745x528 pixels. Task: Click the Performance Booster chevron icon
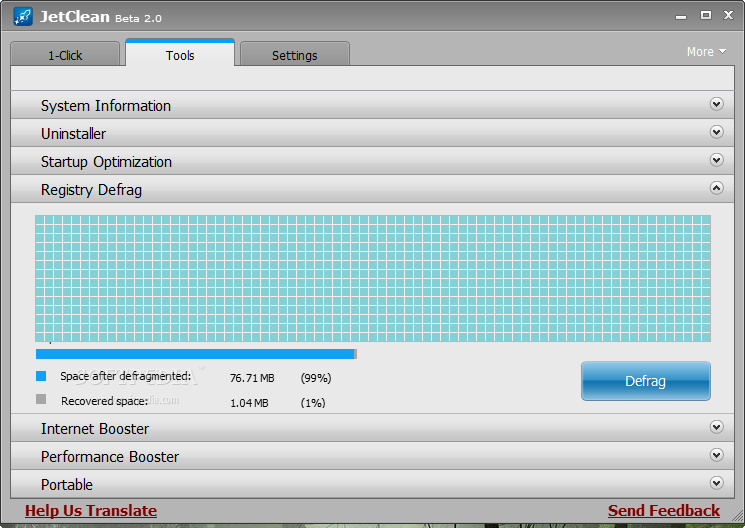[x=716, y=455]
